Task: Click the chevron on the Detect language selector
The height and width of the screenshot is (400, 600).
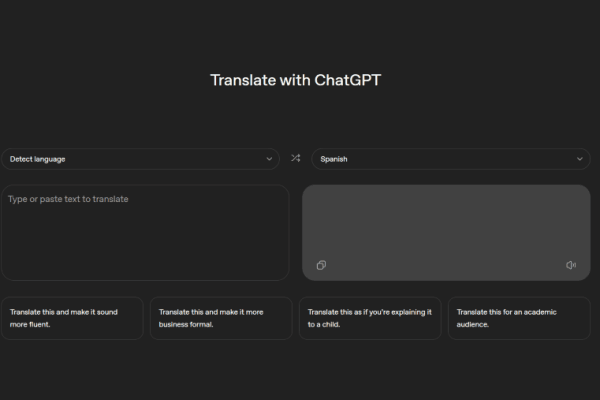Action: click(x=269, y=159)
